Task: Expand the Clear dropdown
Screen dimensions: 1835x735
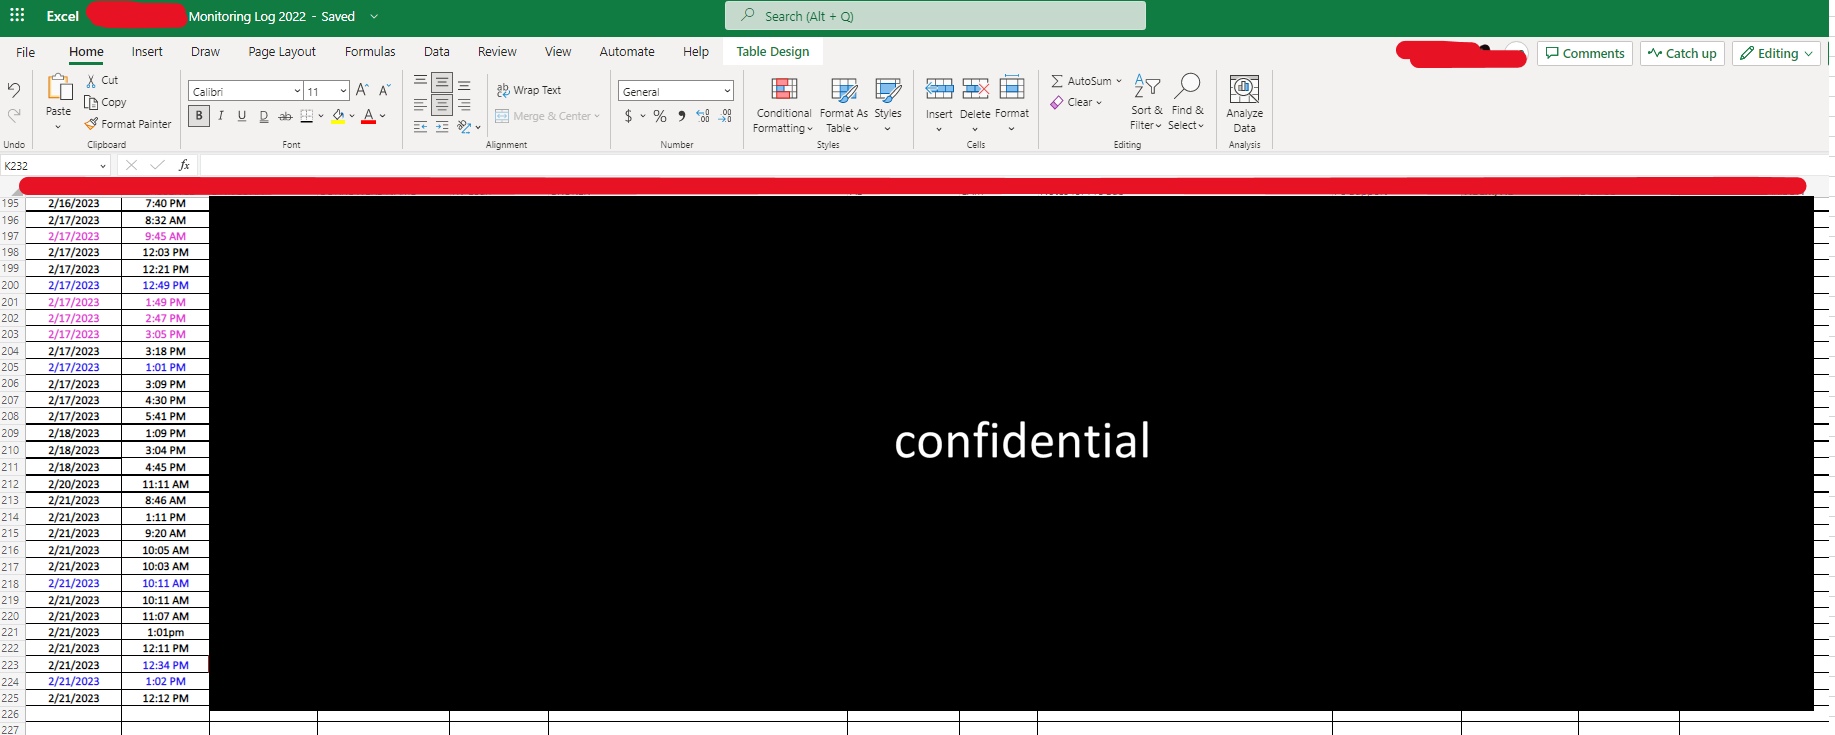Action: click(x=1099, y=102)
